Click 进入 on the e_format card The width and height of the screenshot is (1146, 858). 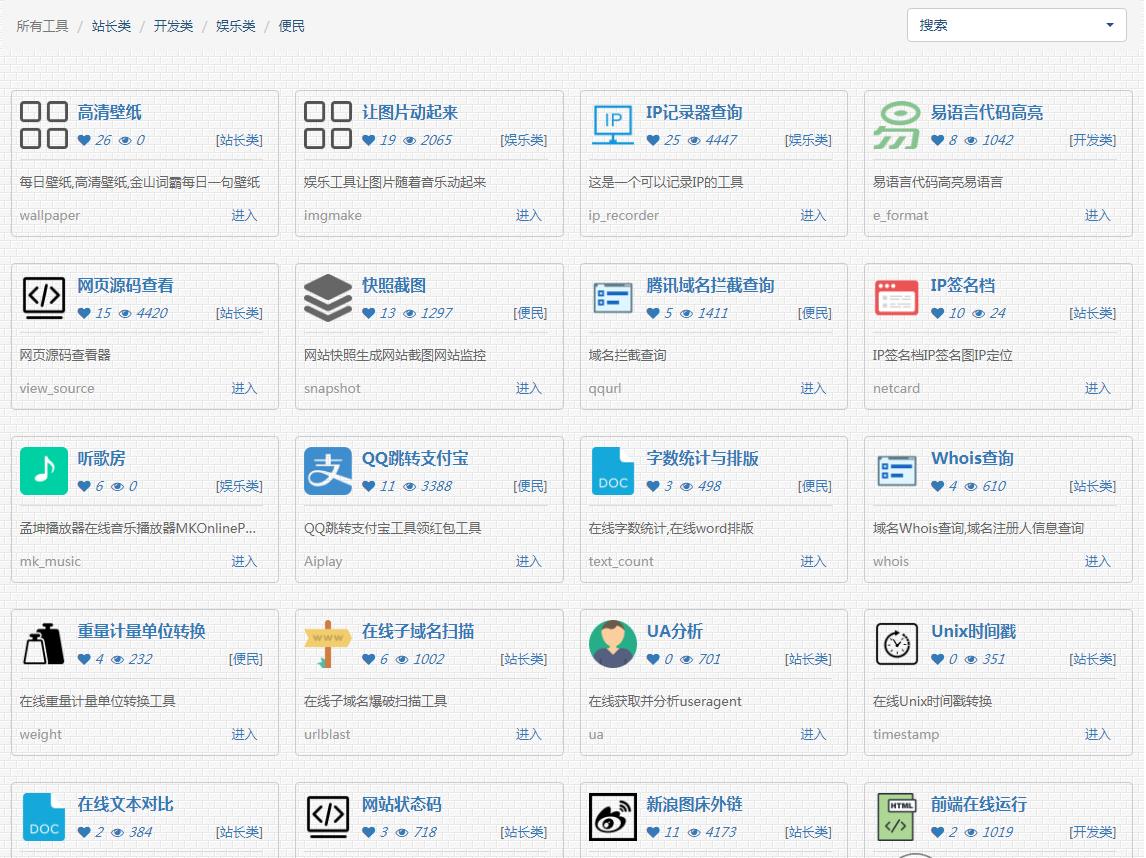[1097, 216]
